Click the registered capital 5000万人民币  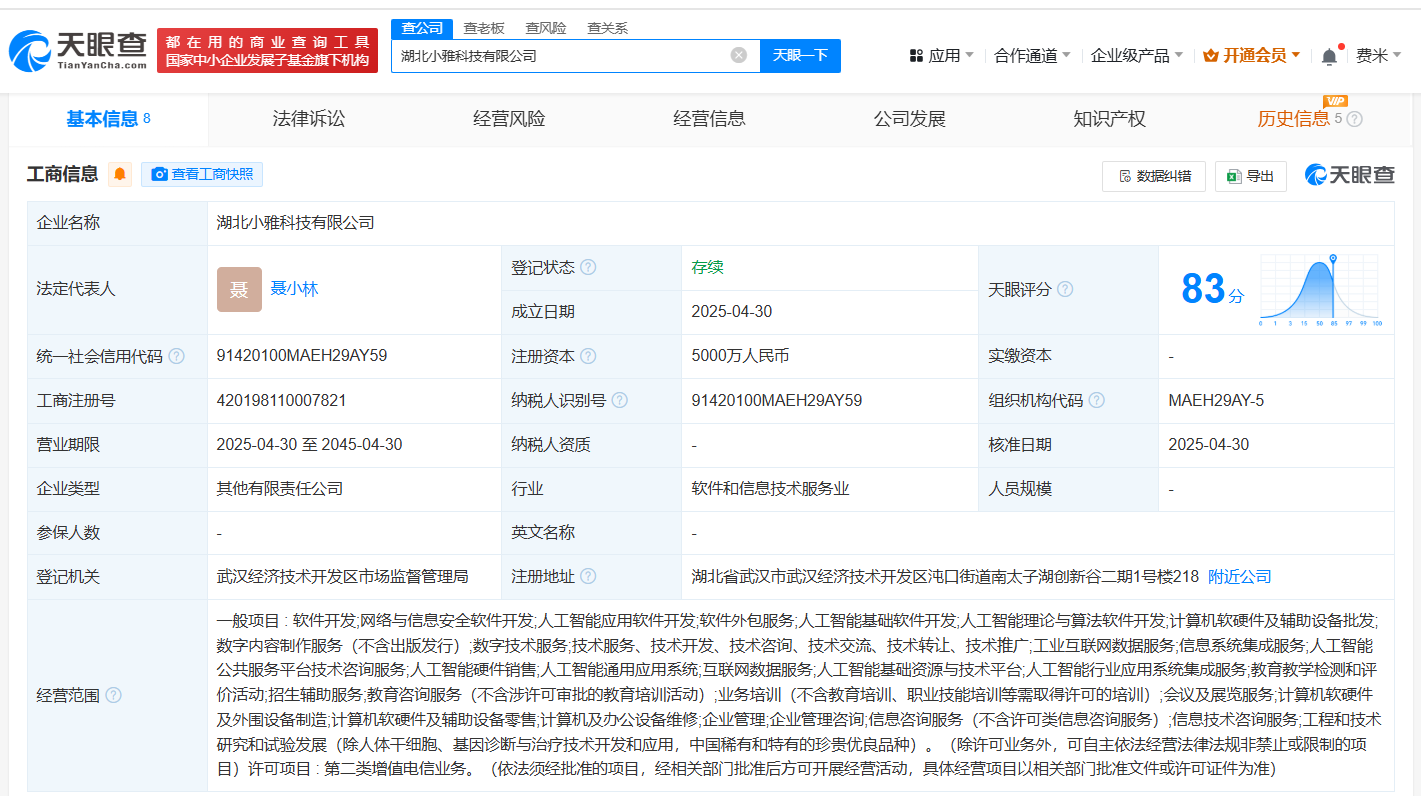pos(740,356)
